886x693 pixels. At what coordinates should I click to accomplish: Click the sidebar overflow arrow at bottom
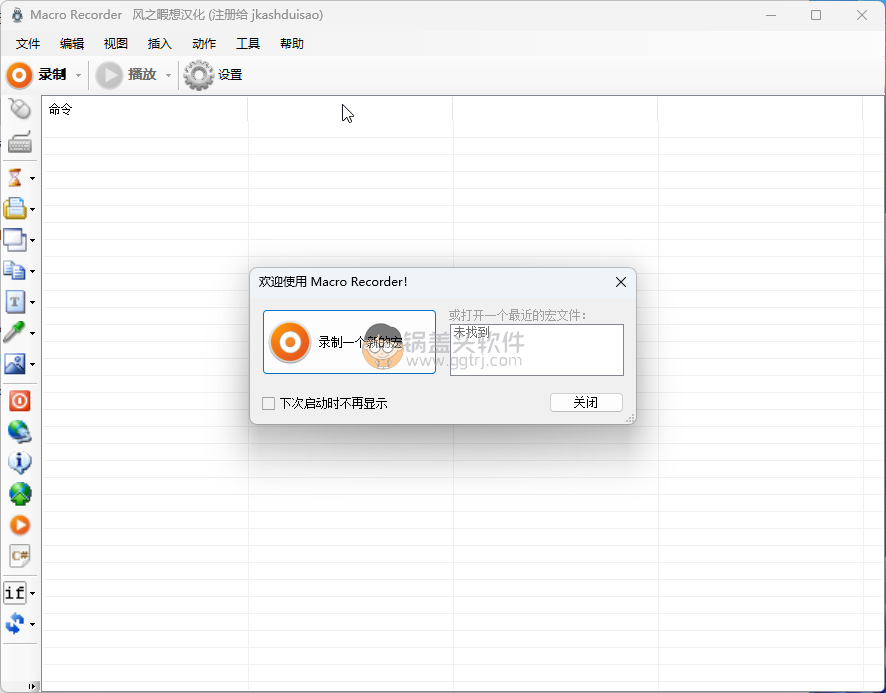coord(32,686)
